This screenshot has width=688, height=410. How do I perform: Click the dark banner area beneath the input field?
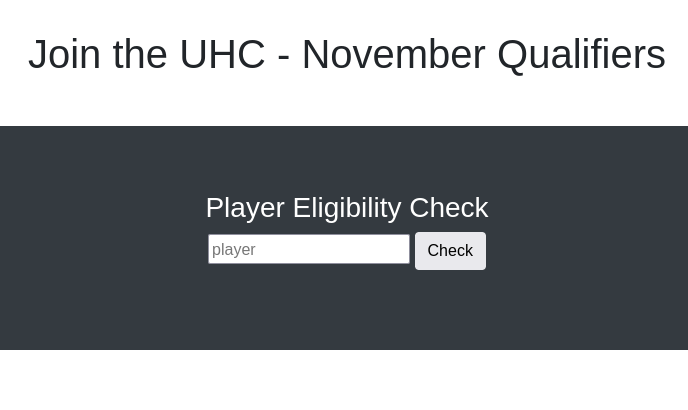click(x=309, y=310)
